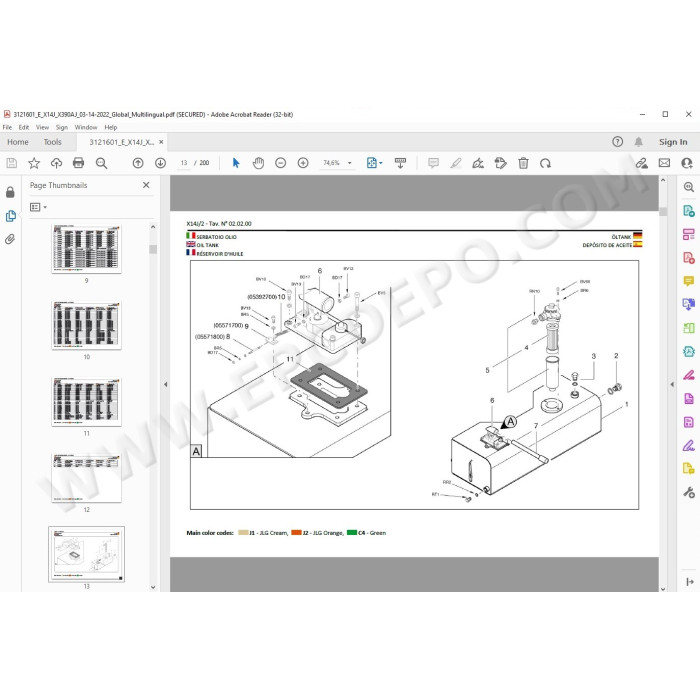Viewport: 700px width, 700px height.
Task: Go to previous page arrow
Action: (x=138, y=163)
